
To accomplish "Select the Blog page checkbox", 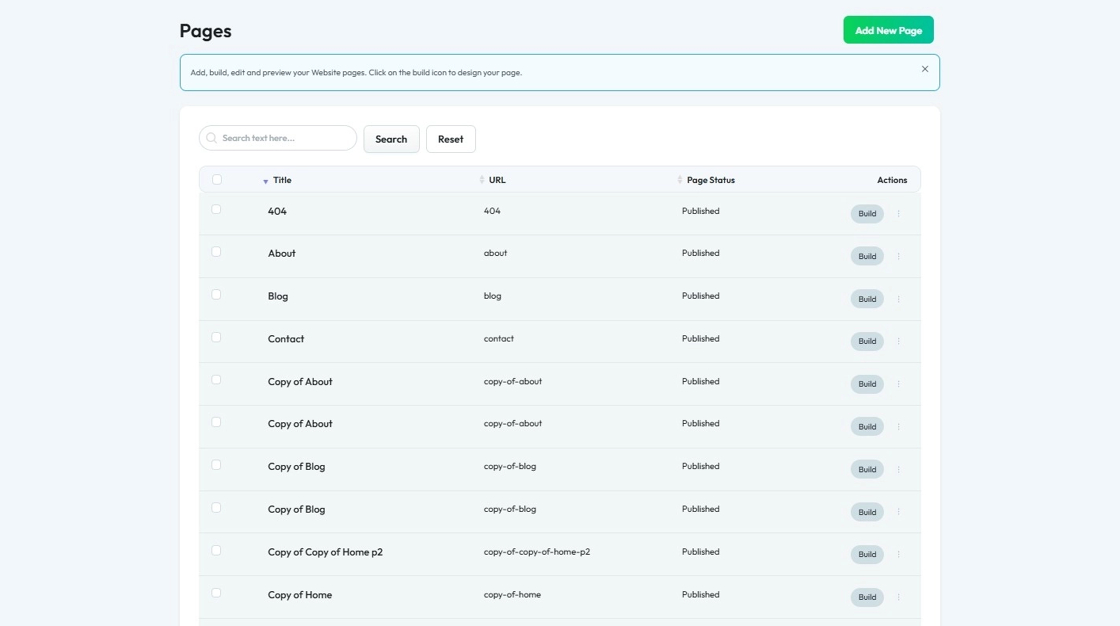I will click(x=216, y=295).
